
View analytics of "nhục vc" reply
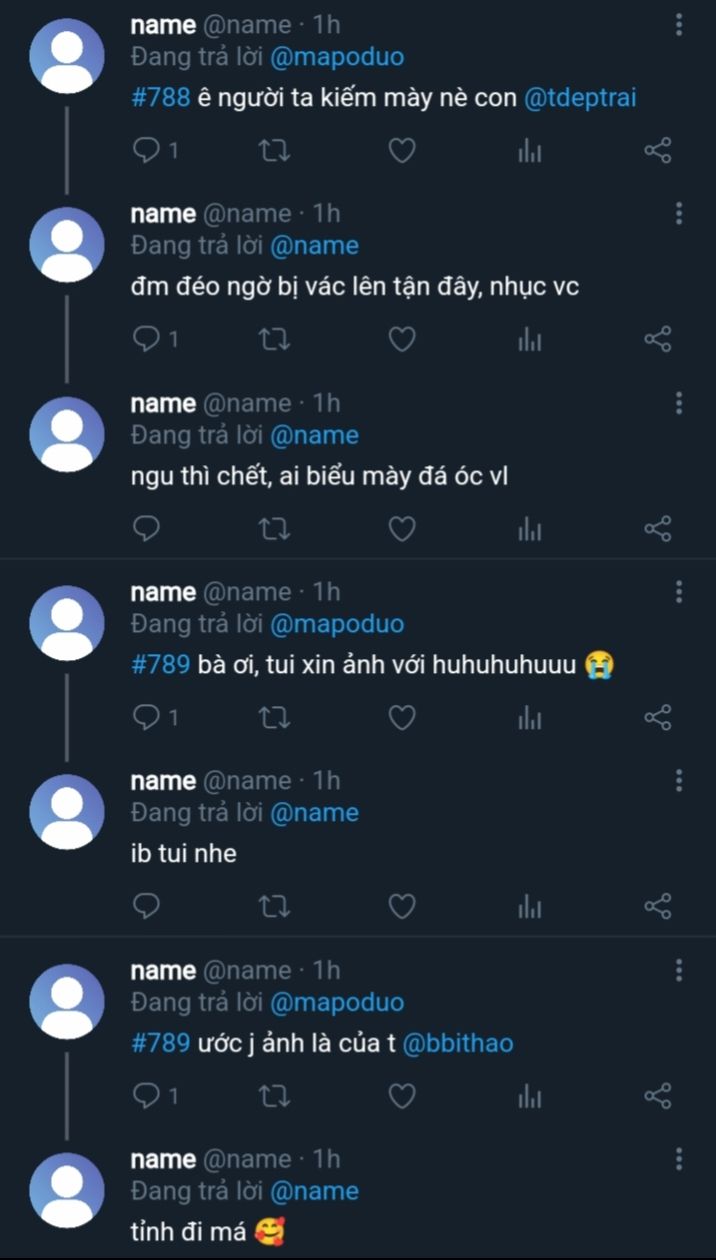pos(530,340)
